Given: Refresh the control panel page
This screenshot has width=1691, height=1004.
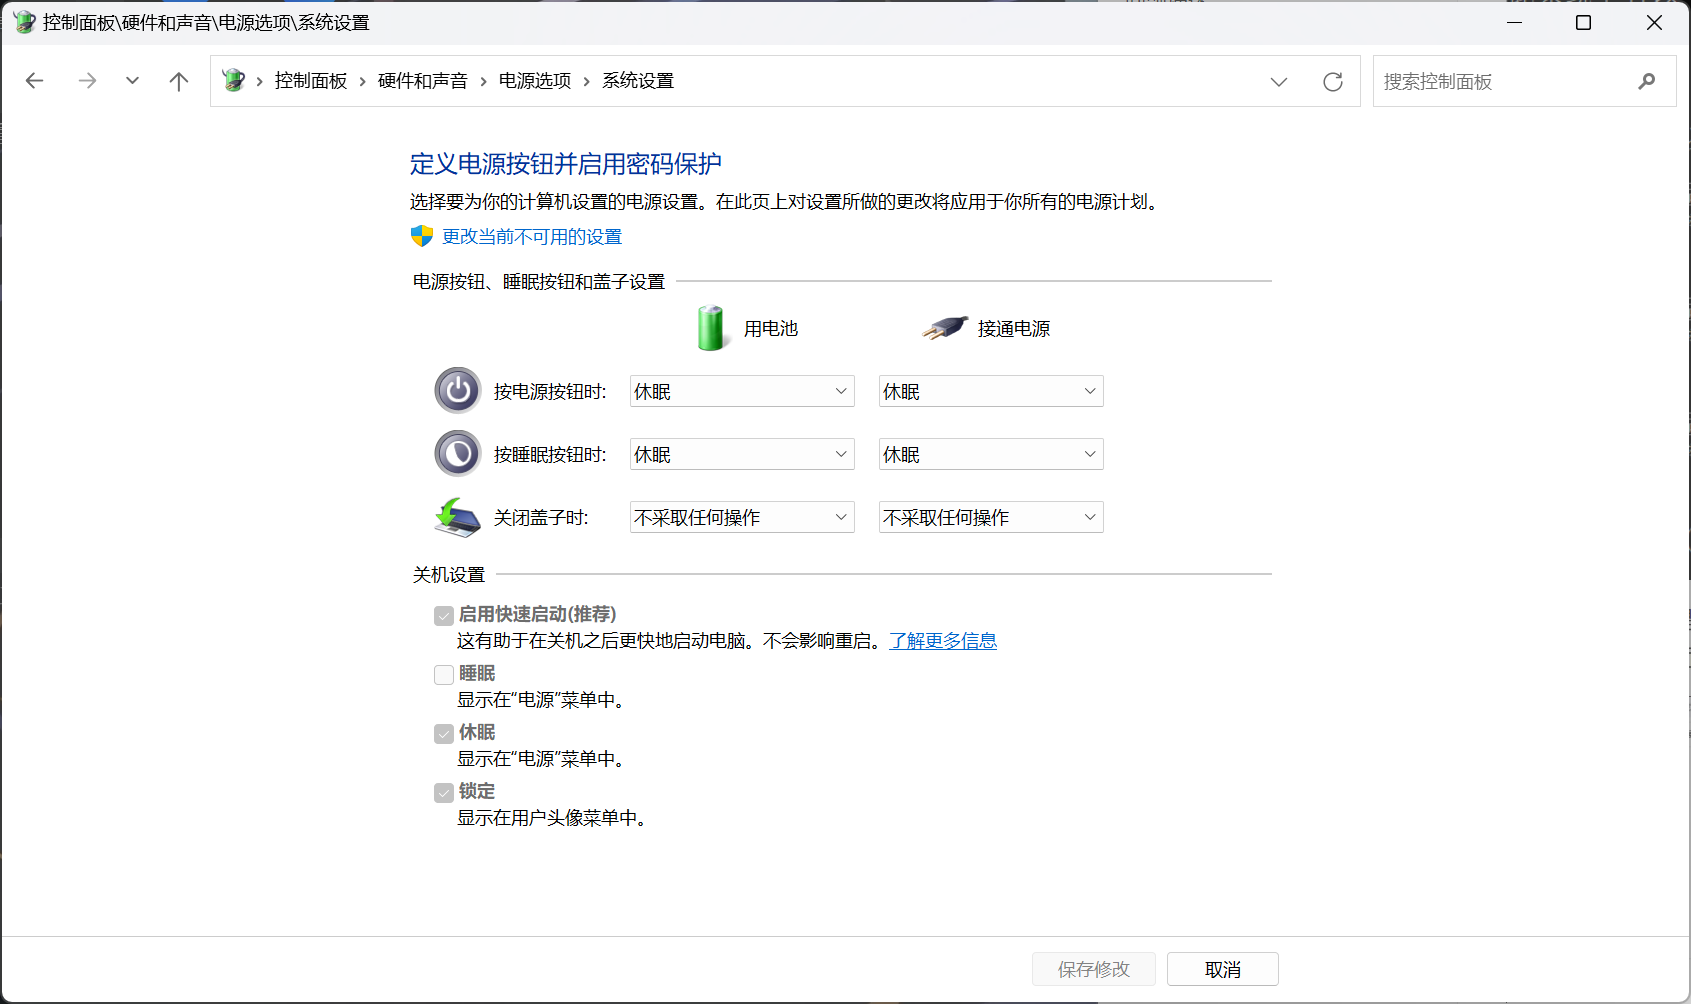Looking at the screenshot, I should click(x=1333, y=82).
